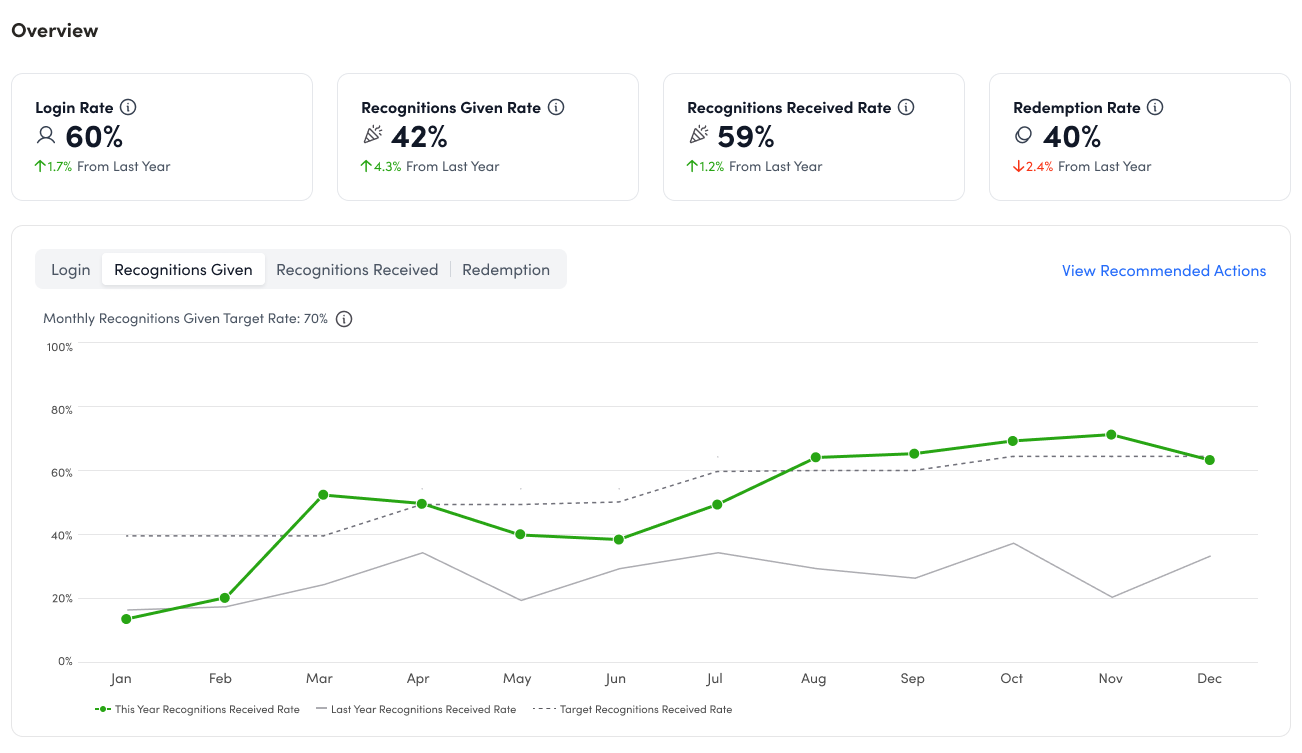Click the redemption icon beside 40%
The image size is (1302, 753).
pyautogui.click(x=1023, y=136)
